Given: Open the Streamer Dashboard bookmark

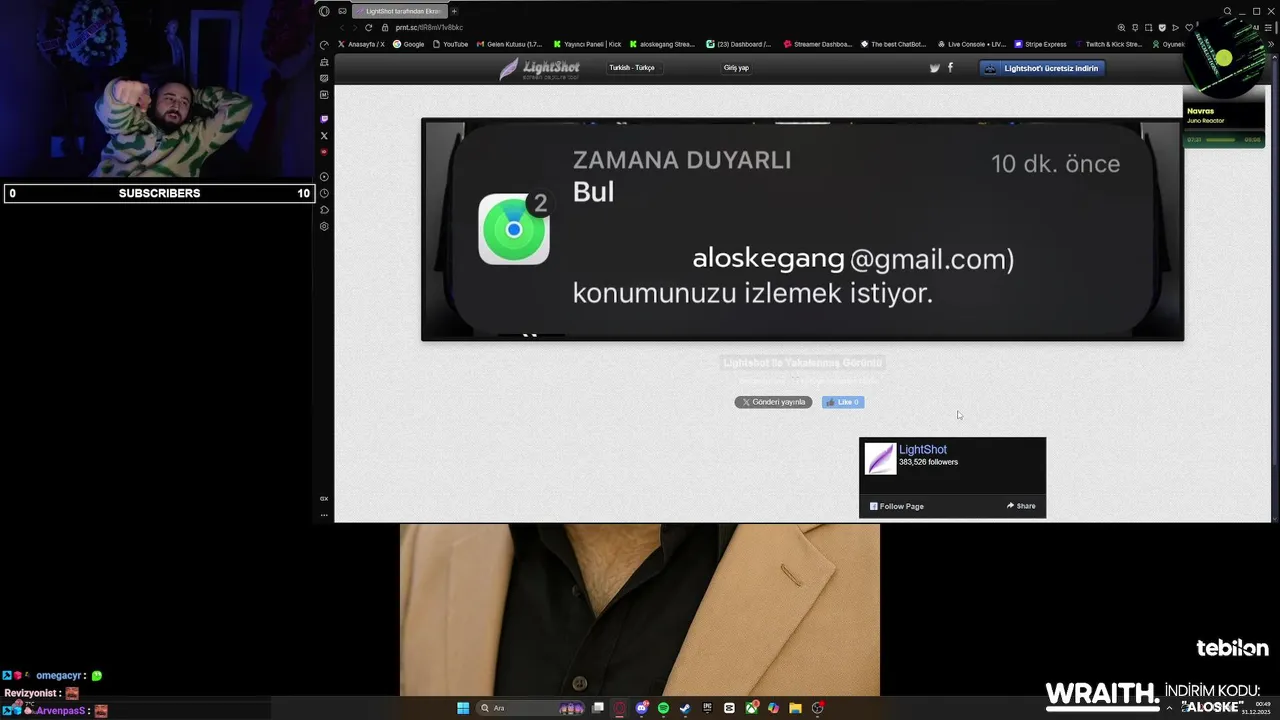Looking at the screenshot, I should coord(818,44).
